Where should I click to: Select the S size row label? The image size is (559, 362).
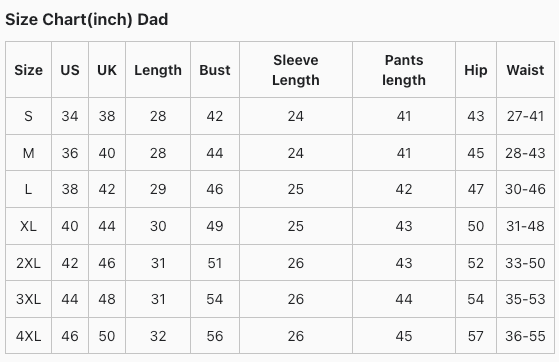[29, 116]
